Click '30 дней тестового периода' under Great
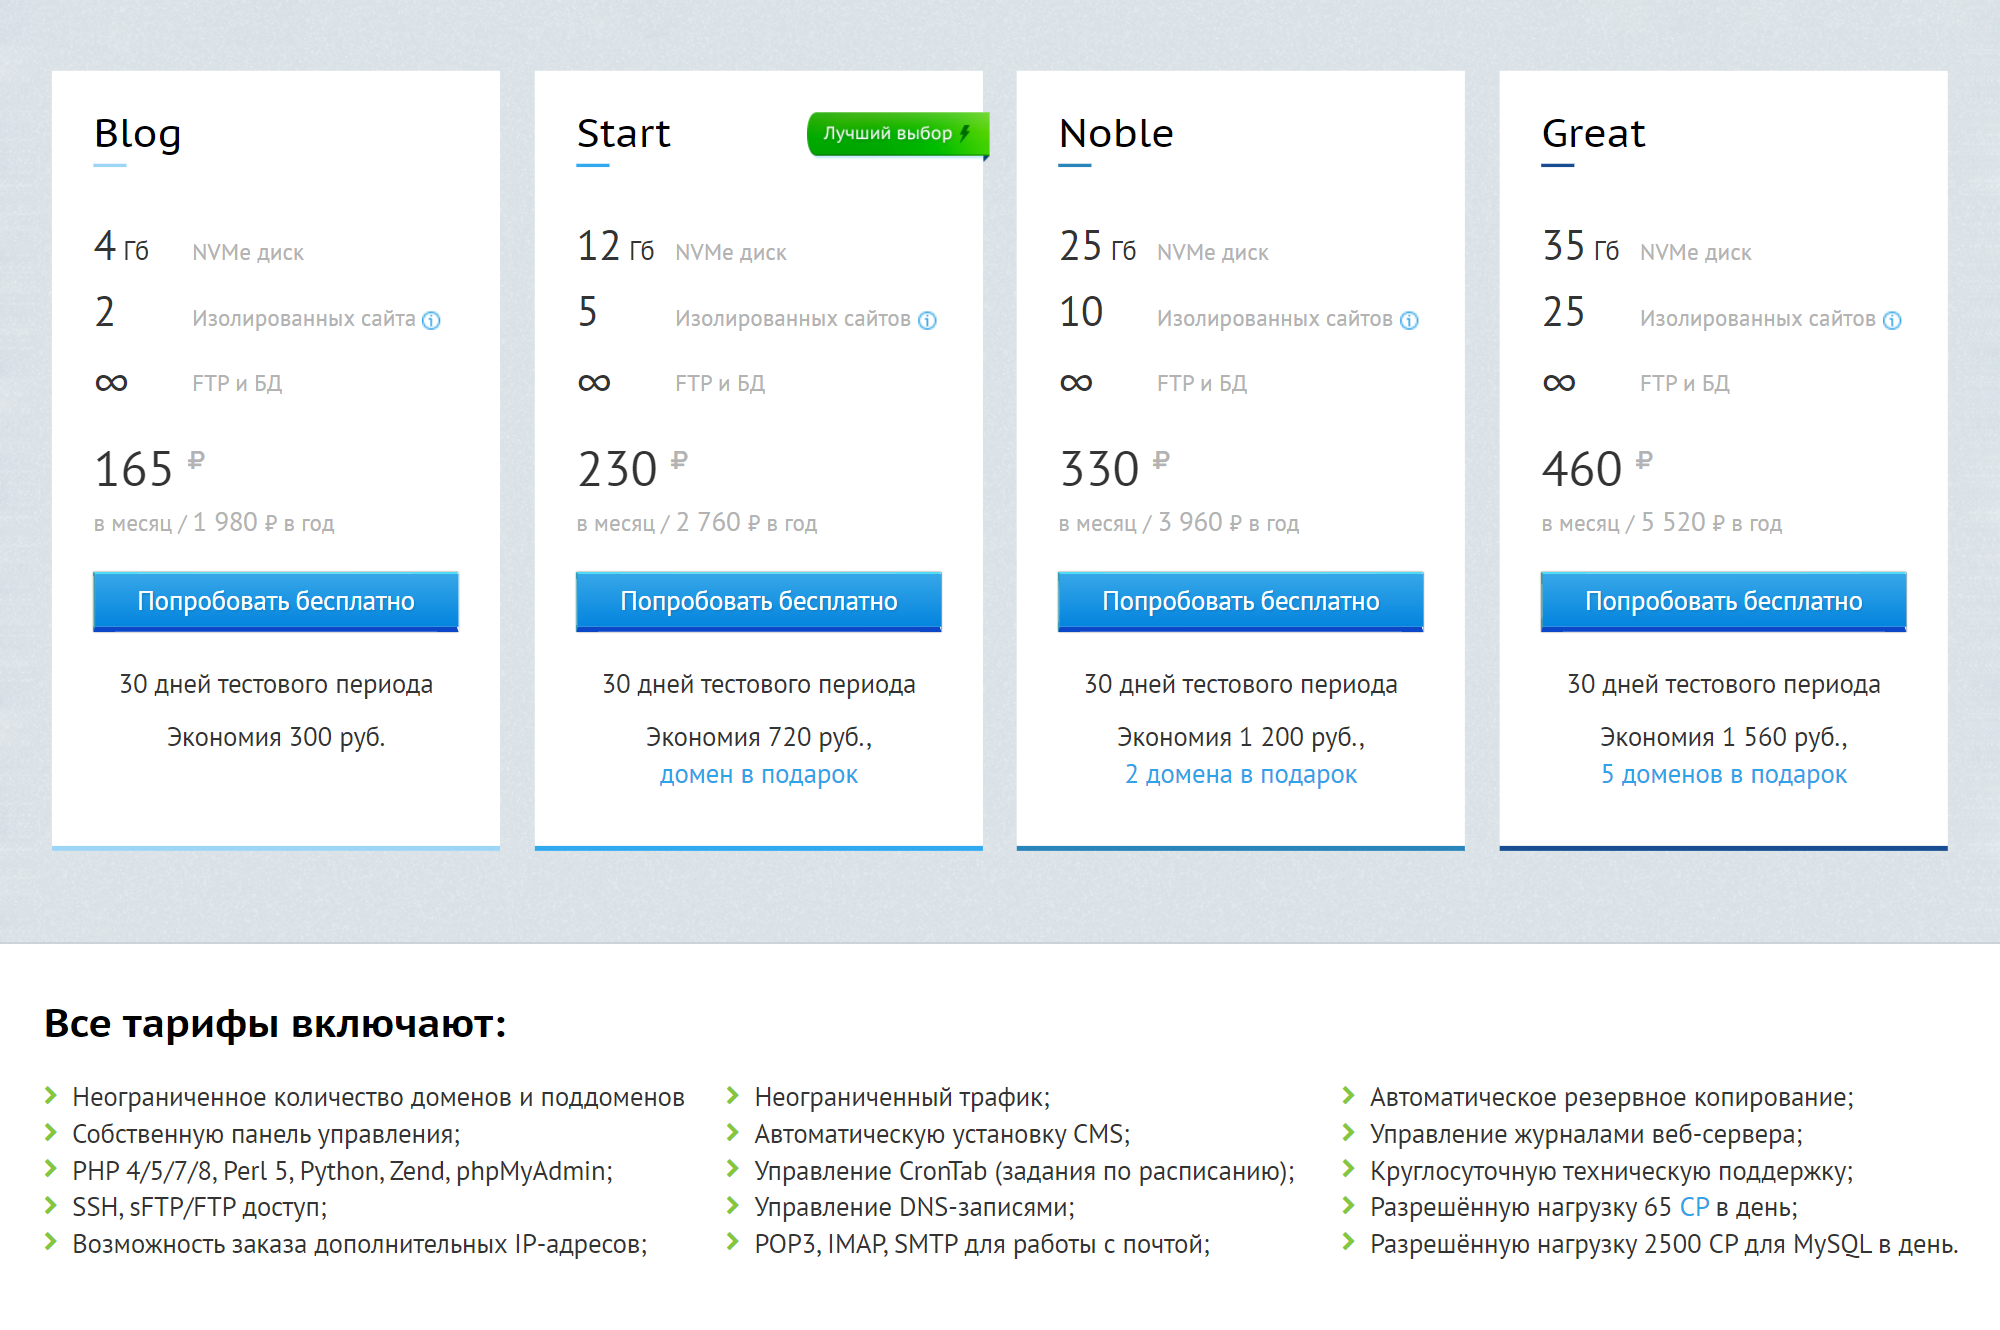The image size is (2000, 1330). [x=1724, y=685]
